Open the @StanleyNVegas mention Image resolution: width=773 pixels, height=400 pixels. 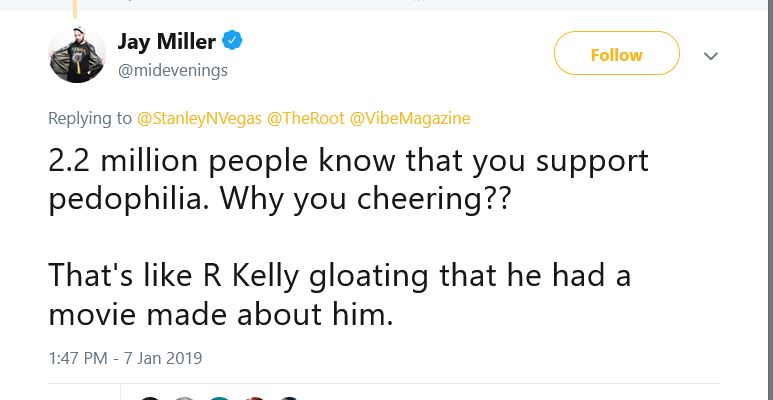coord(198,118)
